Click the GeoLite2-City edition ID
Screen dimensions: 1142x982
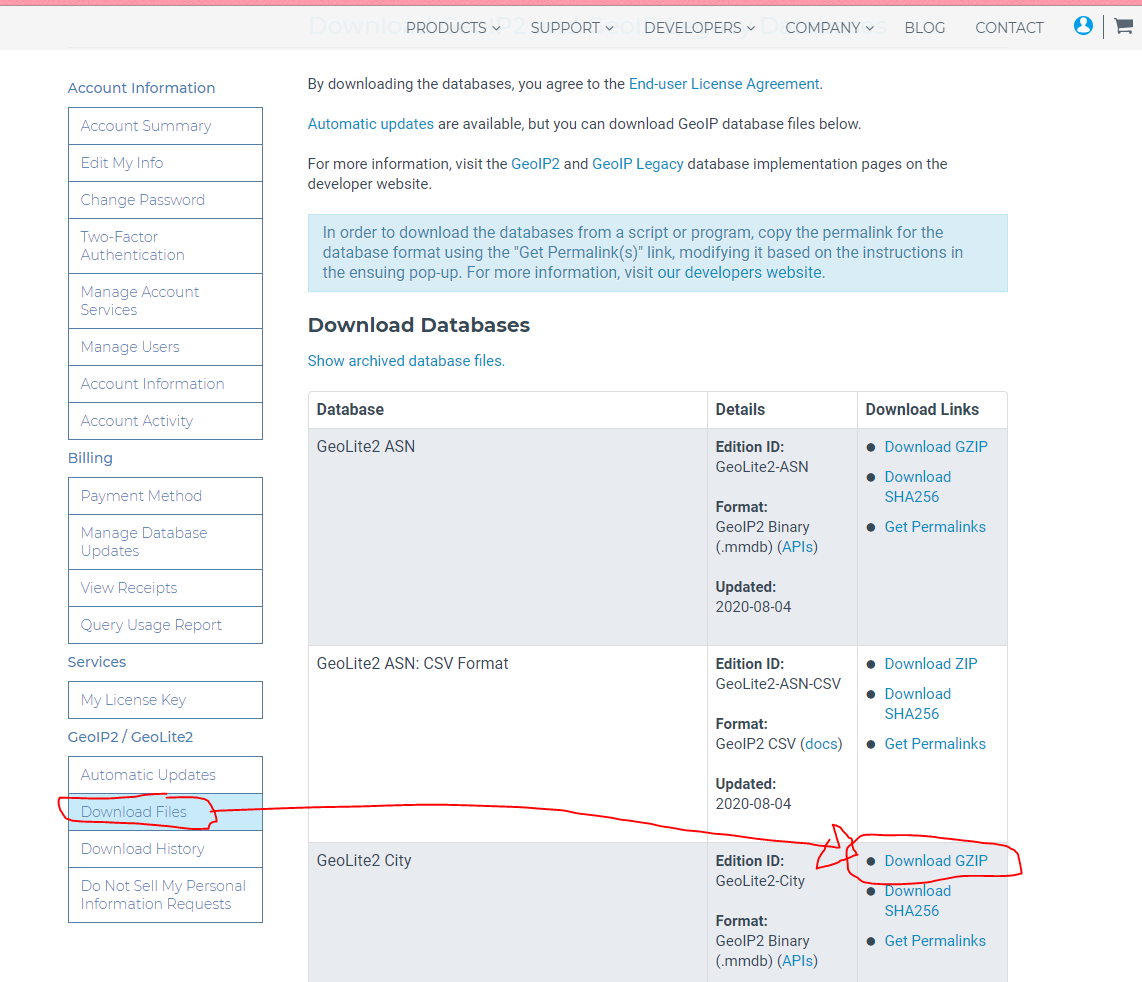tap(760, 880)
